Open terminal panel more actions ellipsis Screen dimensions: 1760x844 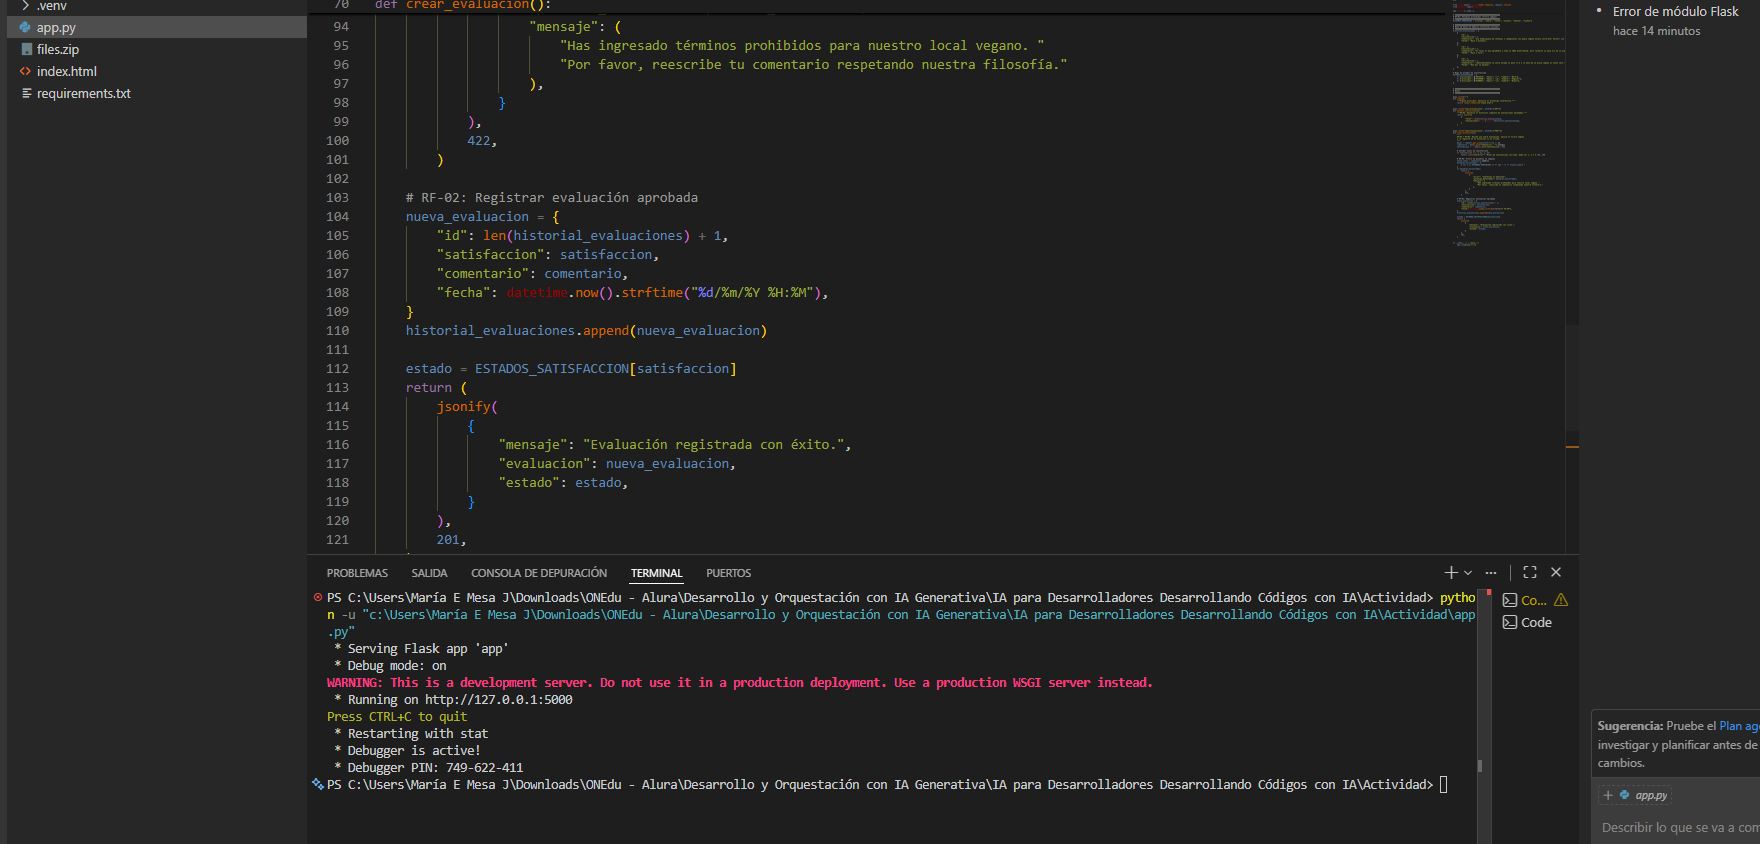tap(1491, 573)
